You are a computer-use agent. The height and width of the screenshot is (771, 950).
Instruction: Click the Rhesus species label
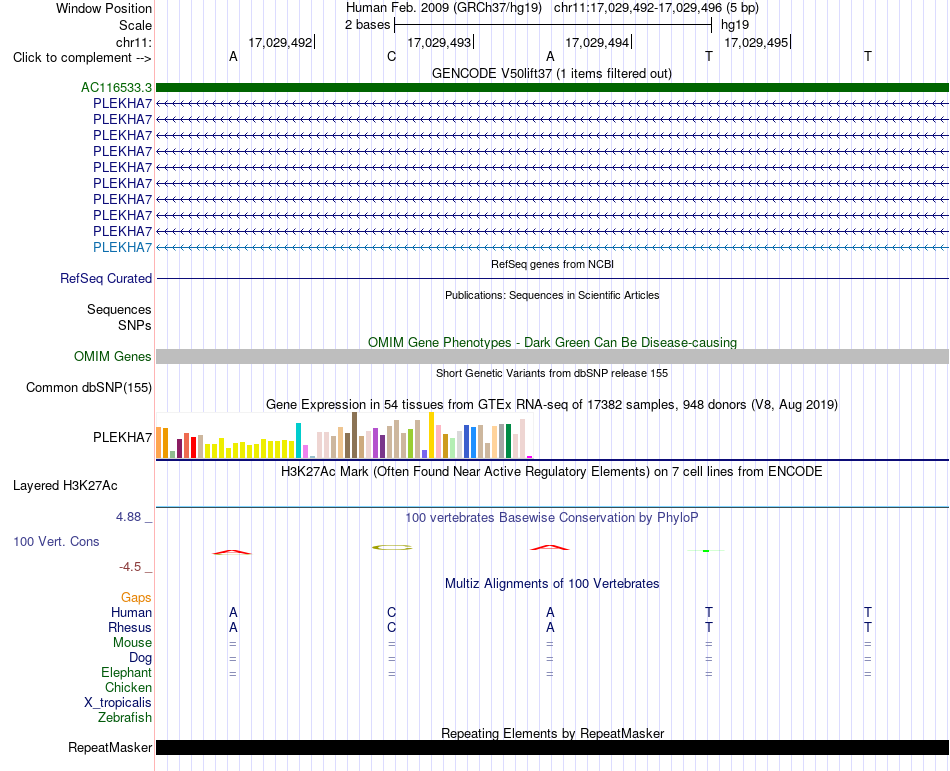[x=130, y=628]
